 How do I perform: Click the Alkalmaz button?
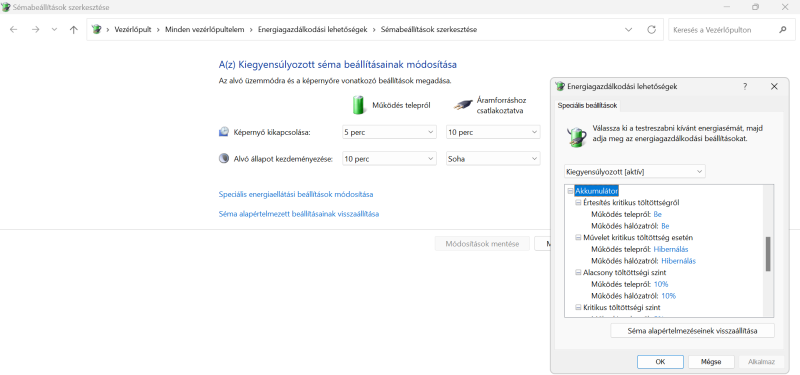[762, 362]
